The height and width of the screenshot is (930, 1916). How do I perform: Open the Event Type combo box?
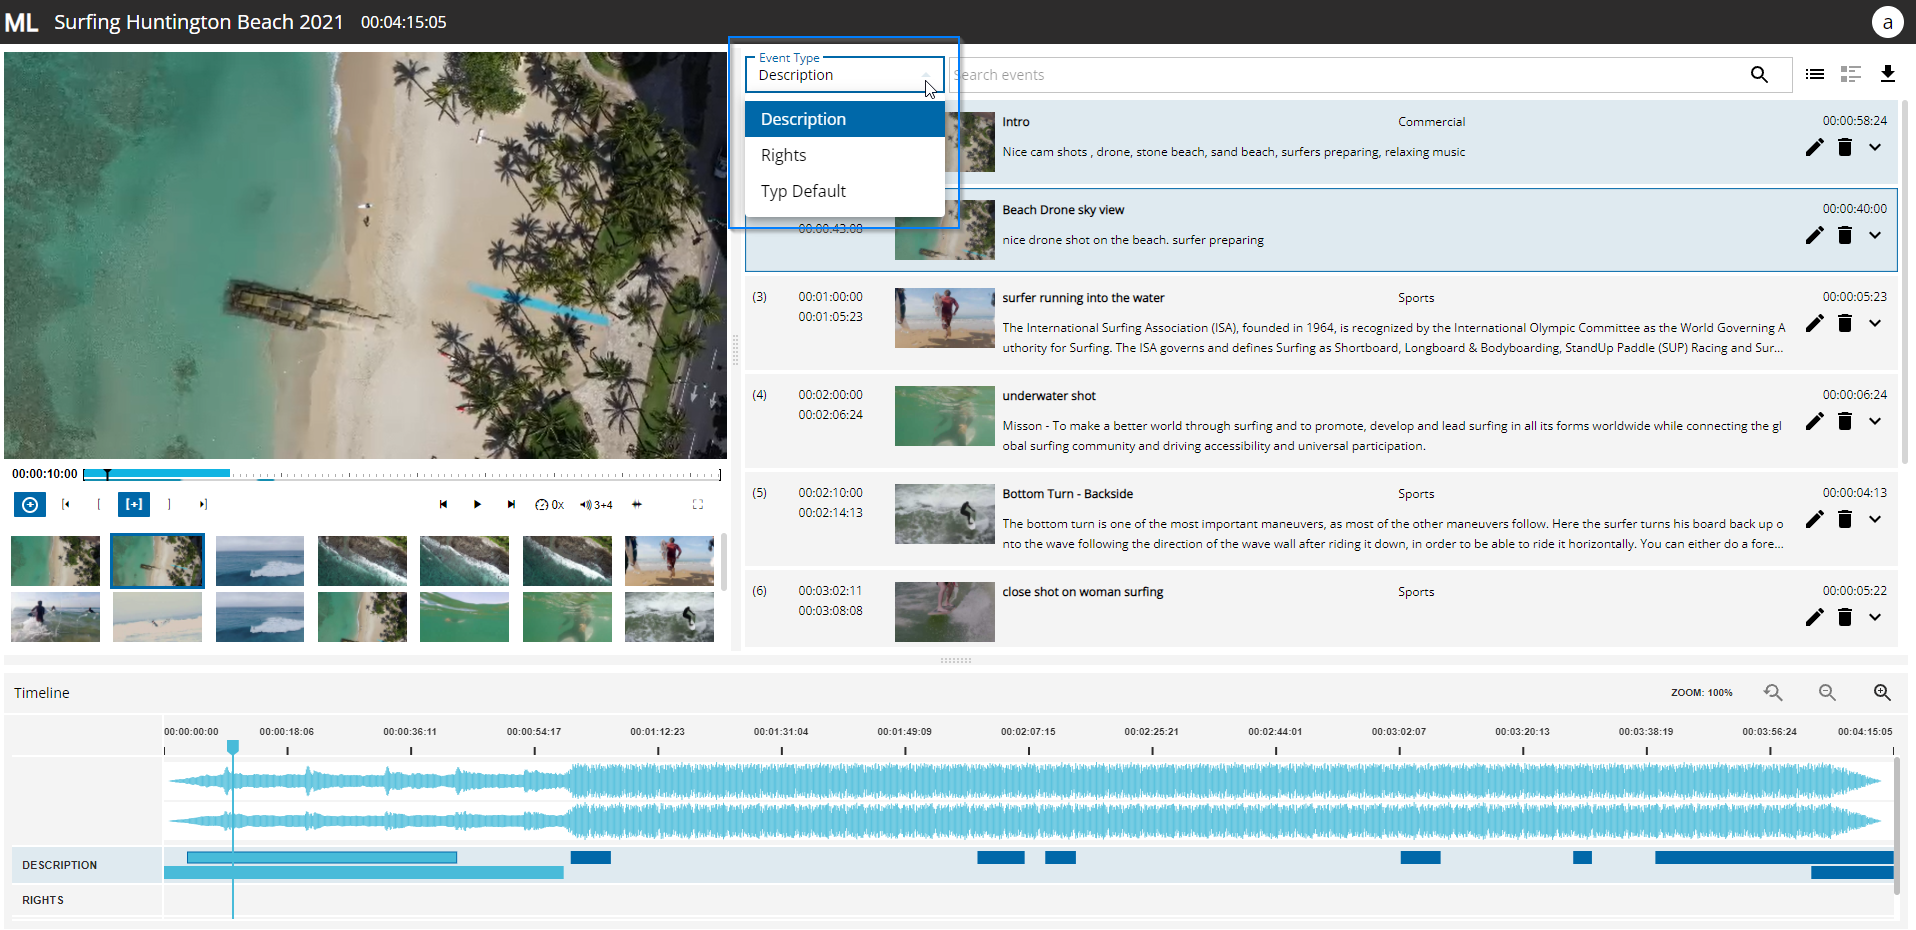pos(844,75)
